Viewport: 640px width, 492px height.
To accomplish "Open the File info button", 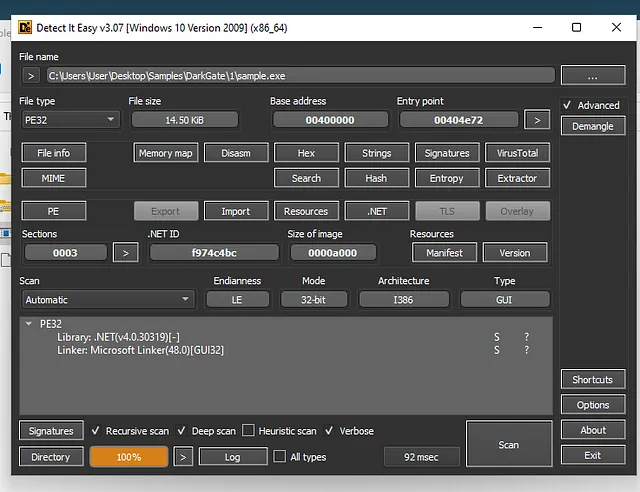I will tap(53, 153).
